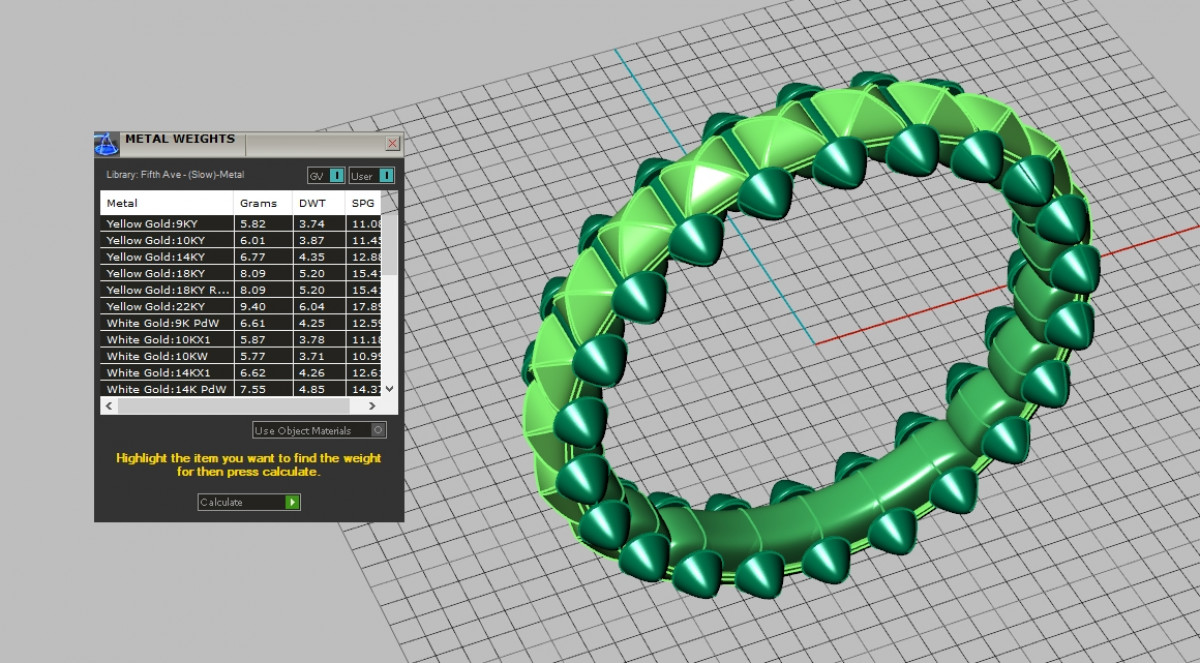Sort table by Metal column header
The image size is (1200, 663).
(x=166, y=203)
